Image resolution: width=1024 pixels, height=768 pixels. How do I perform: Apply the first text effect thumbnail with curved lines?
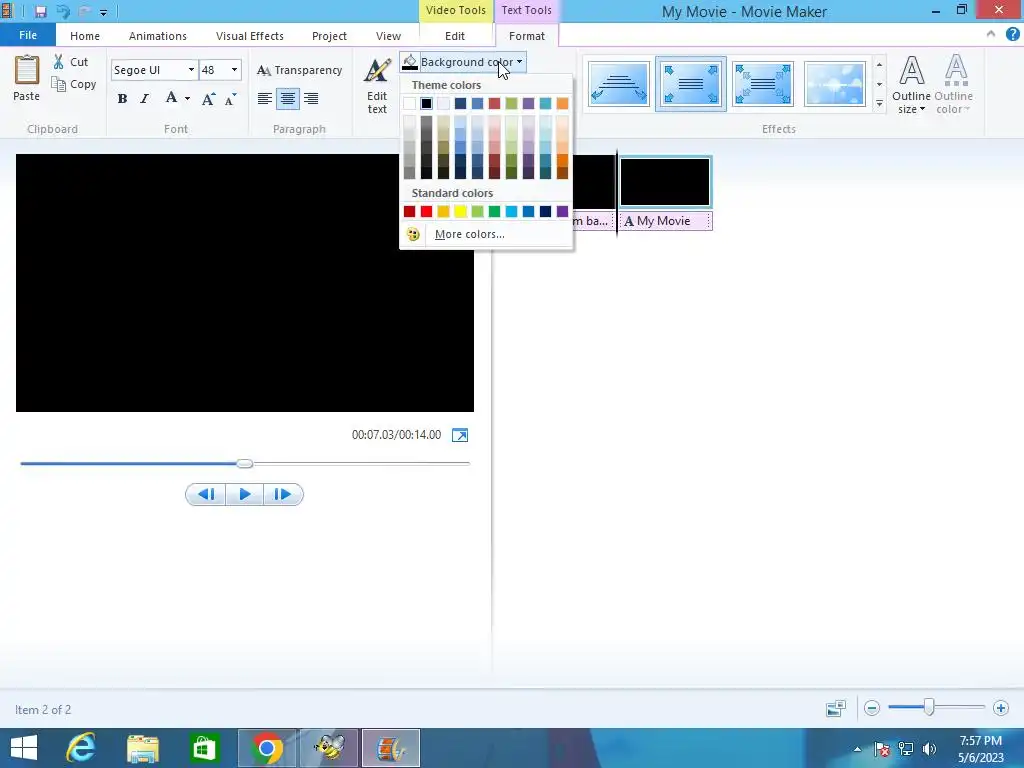click(x=618, y=84)
